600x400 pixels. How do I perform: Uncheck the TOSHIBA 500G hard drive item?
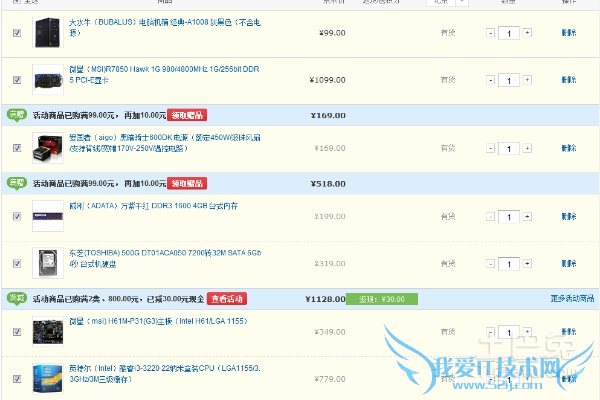17,264
